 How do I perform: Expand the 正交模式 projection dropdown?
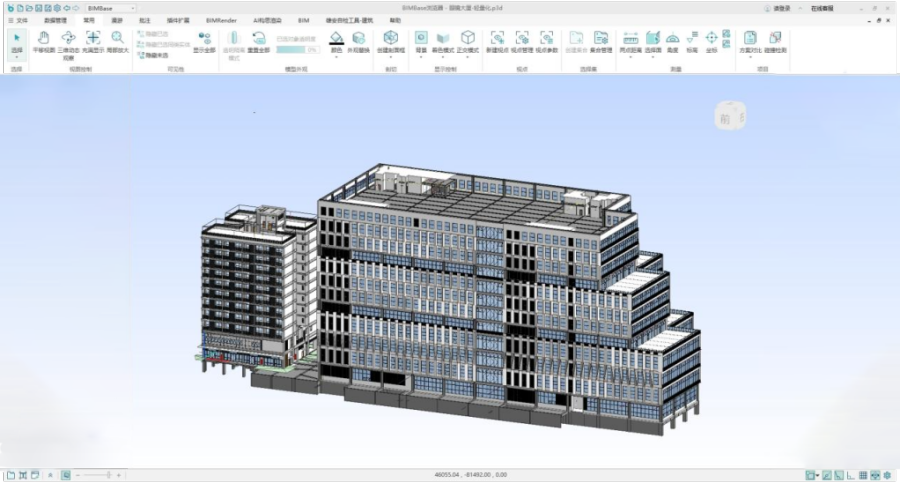click(x=467, y=49)
